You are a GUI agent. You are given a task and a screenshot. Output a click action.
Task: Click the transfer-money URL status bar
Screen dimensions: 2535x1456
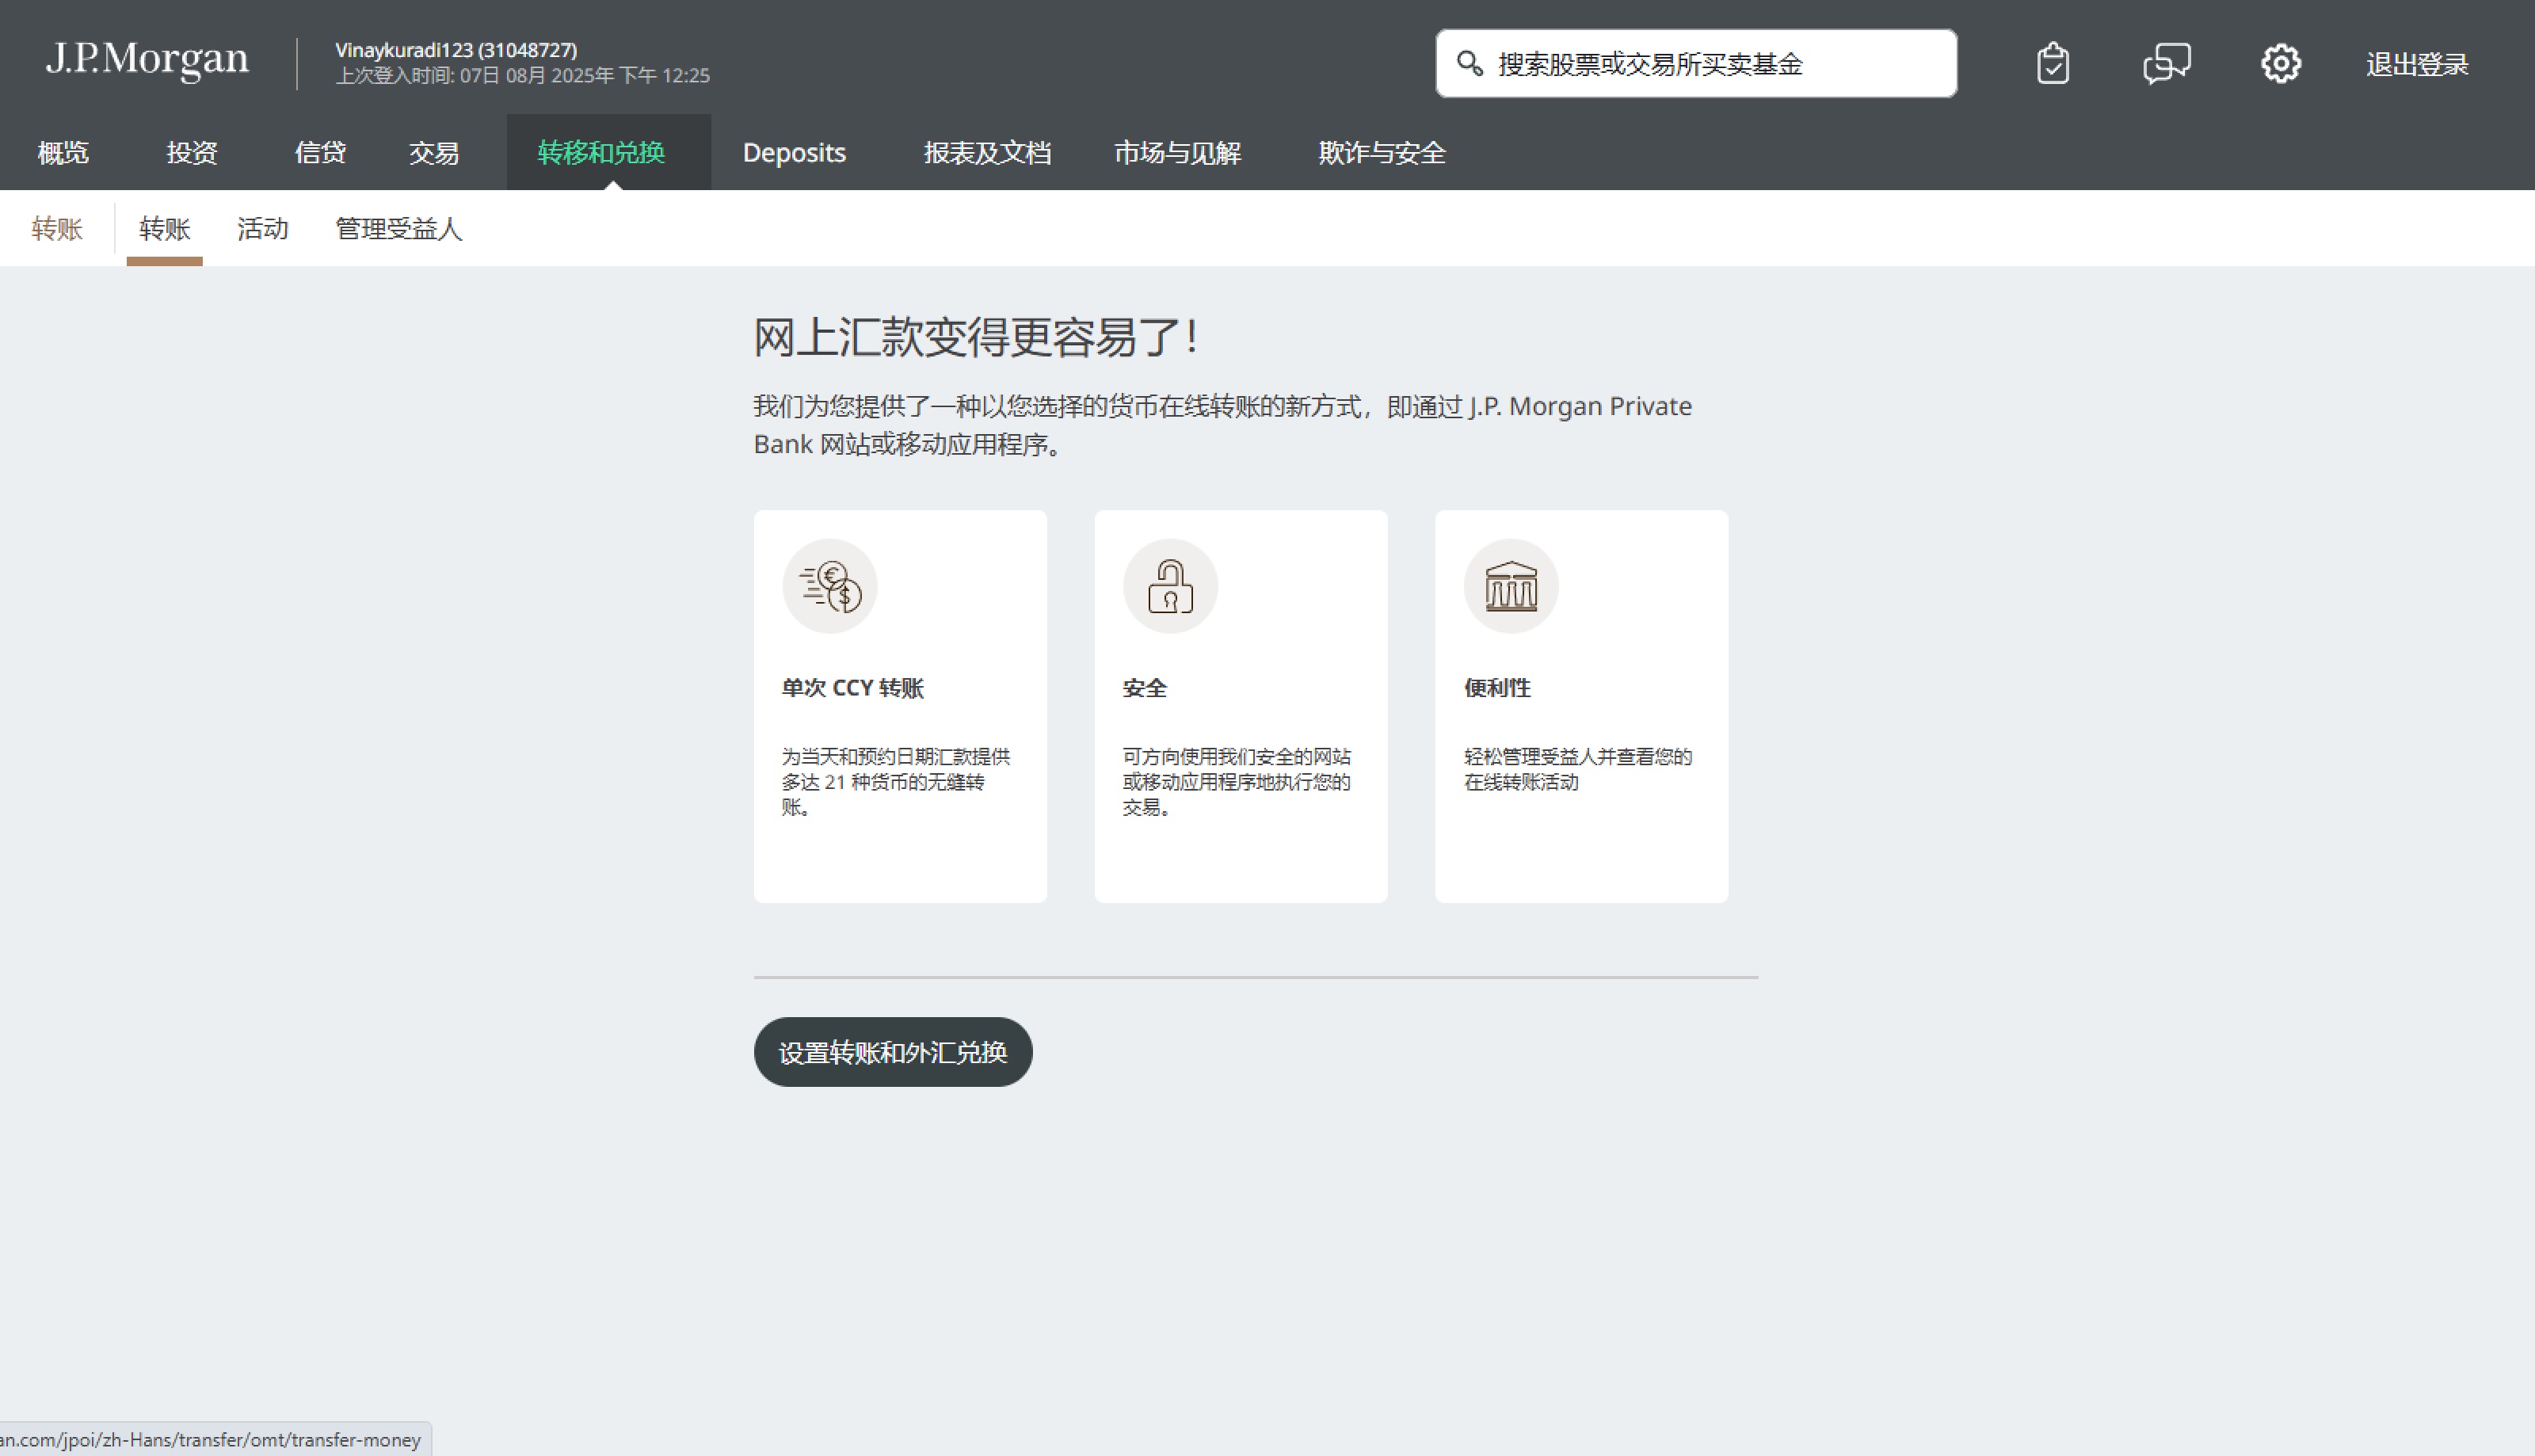coord(215,1440)
